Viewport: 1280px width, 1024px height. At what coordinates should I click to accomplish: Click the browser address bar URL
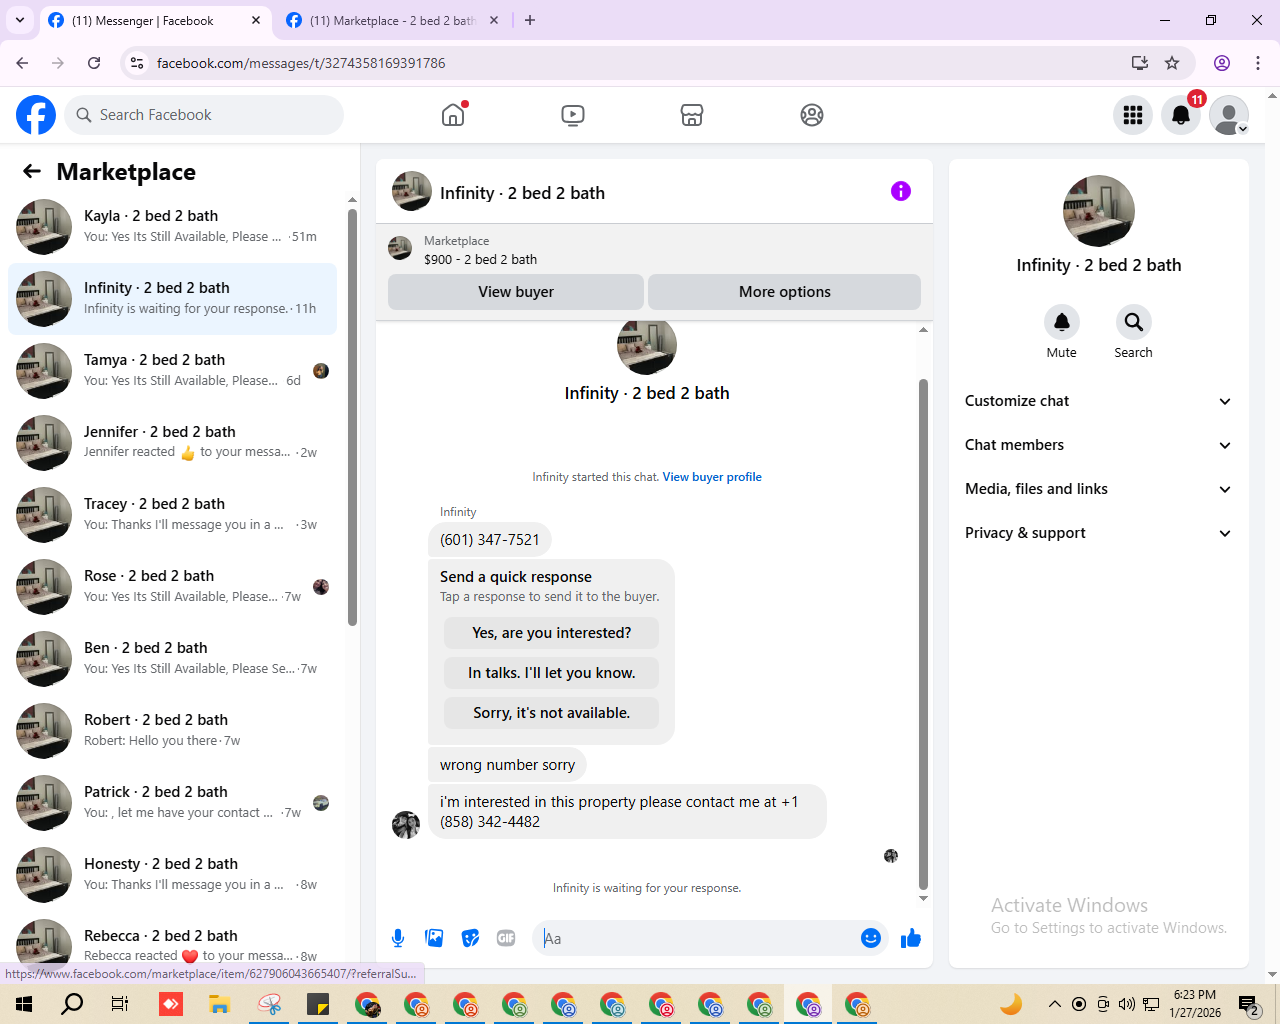click(301, 63)
